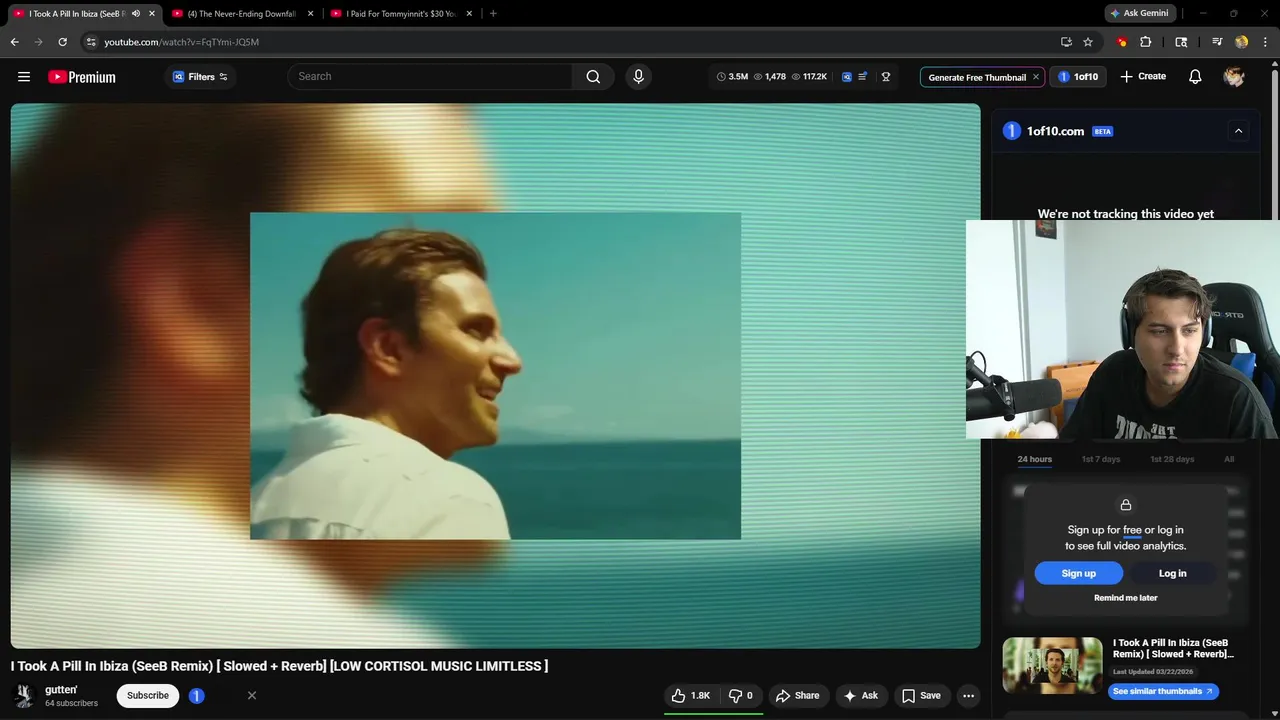View site information icon in address bar

point(91,42)
